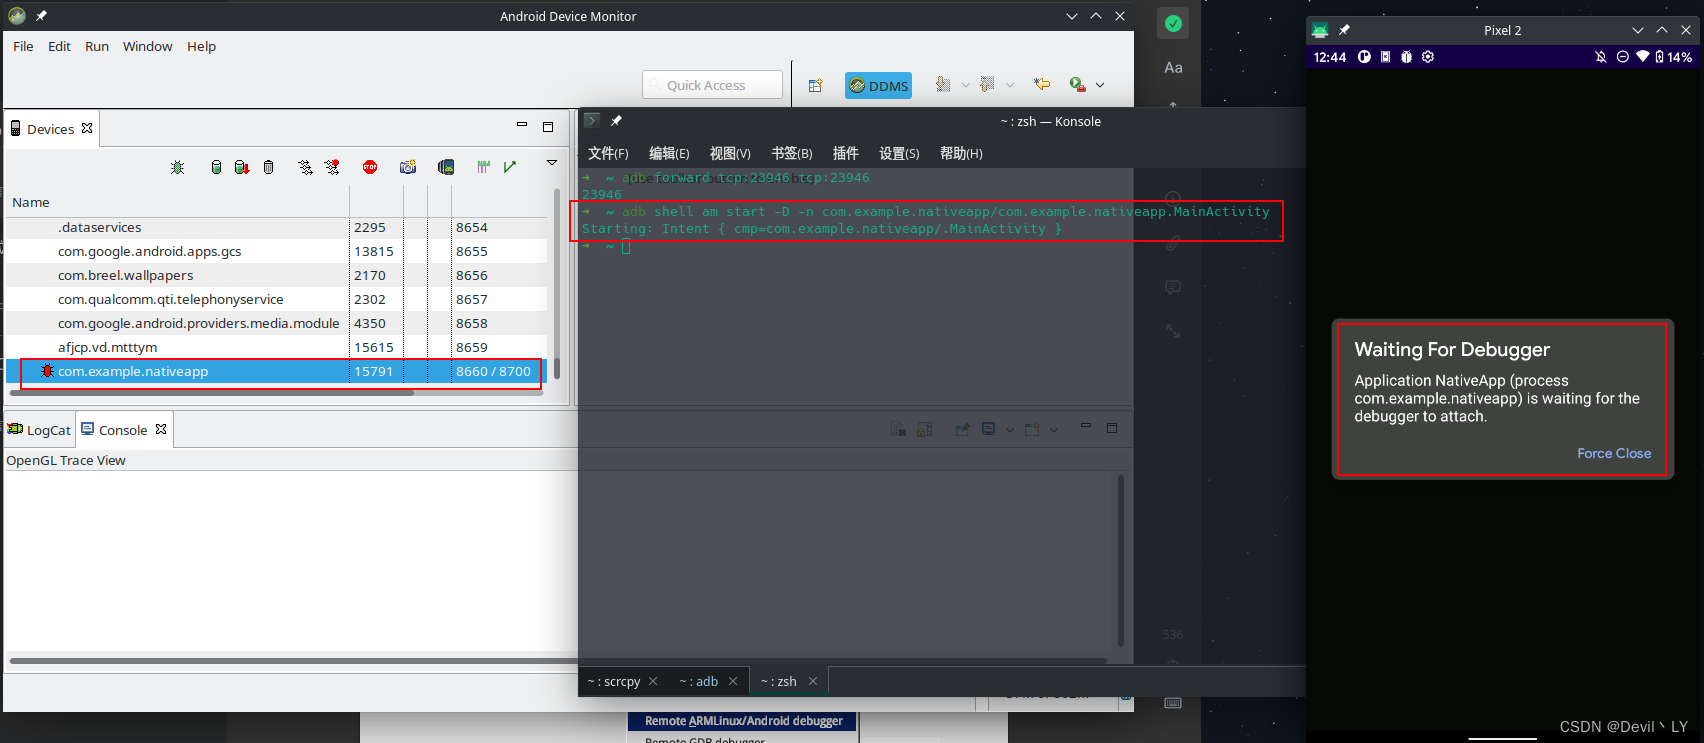This screenshot has height=743, width=1704.
Task: Click the Debug selected process bug icon
Action: pos(177,167)
